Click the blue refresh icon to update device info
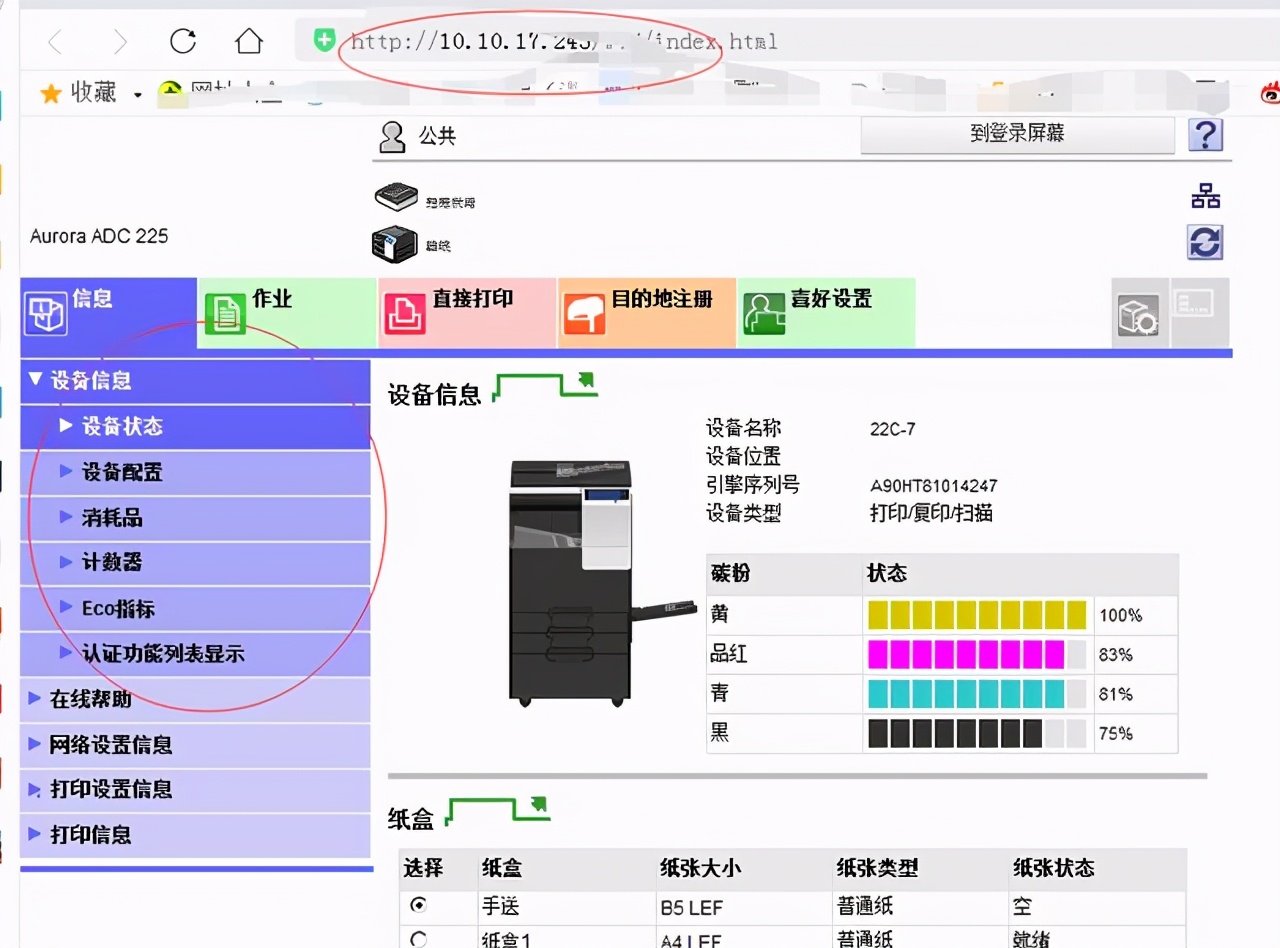The image size is (1280, 948). pos(1204,242)
